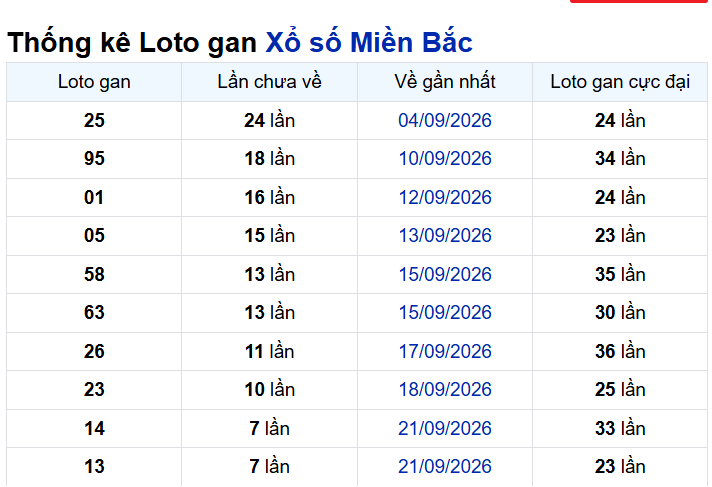Click date 21/09/2026 in row 13
The height and width of the screenshot is (487, 712).
pos(445,467)
